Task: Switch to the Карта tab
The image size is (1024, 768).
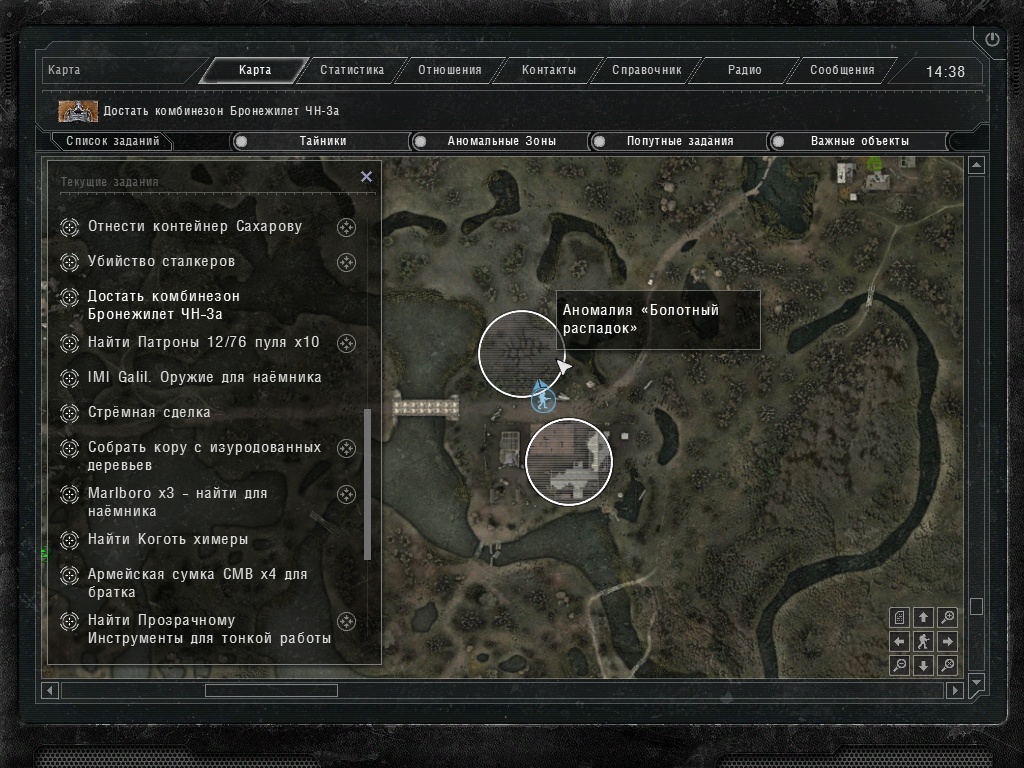Action: tap(255, 70)
